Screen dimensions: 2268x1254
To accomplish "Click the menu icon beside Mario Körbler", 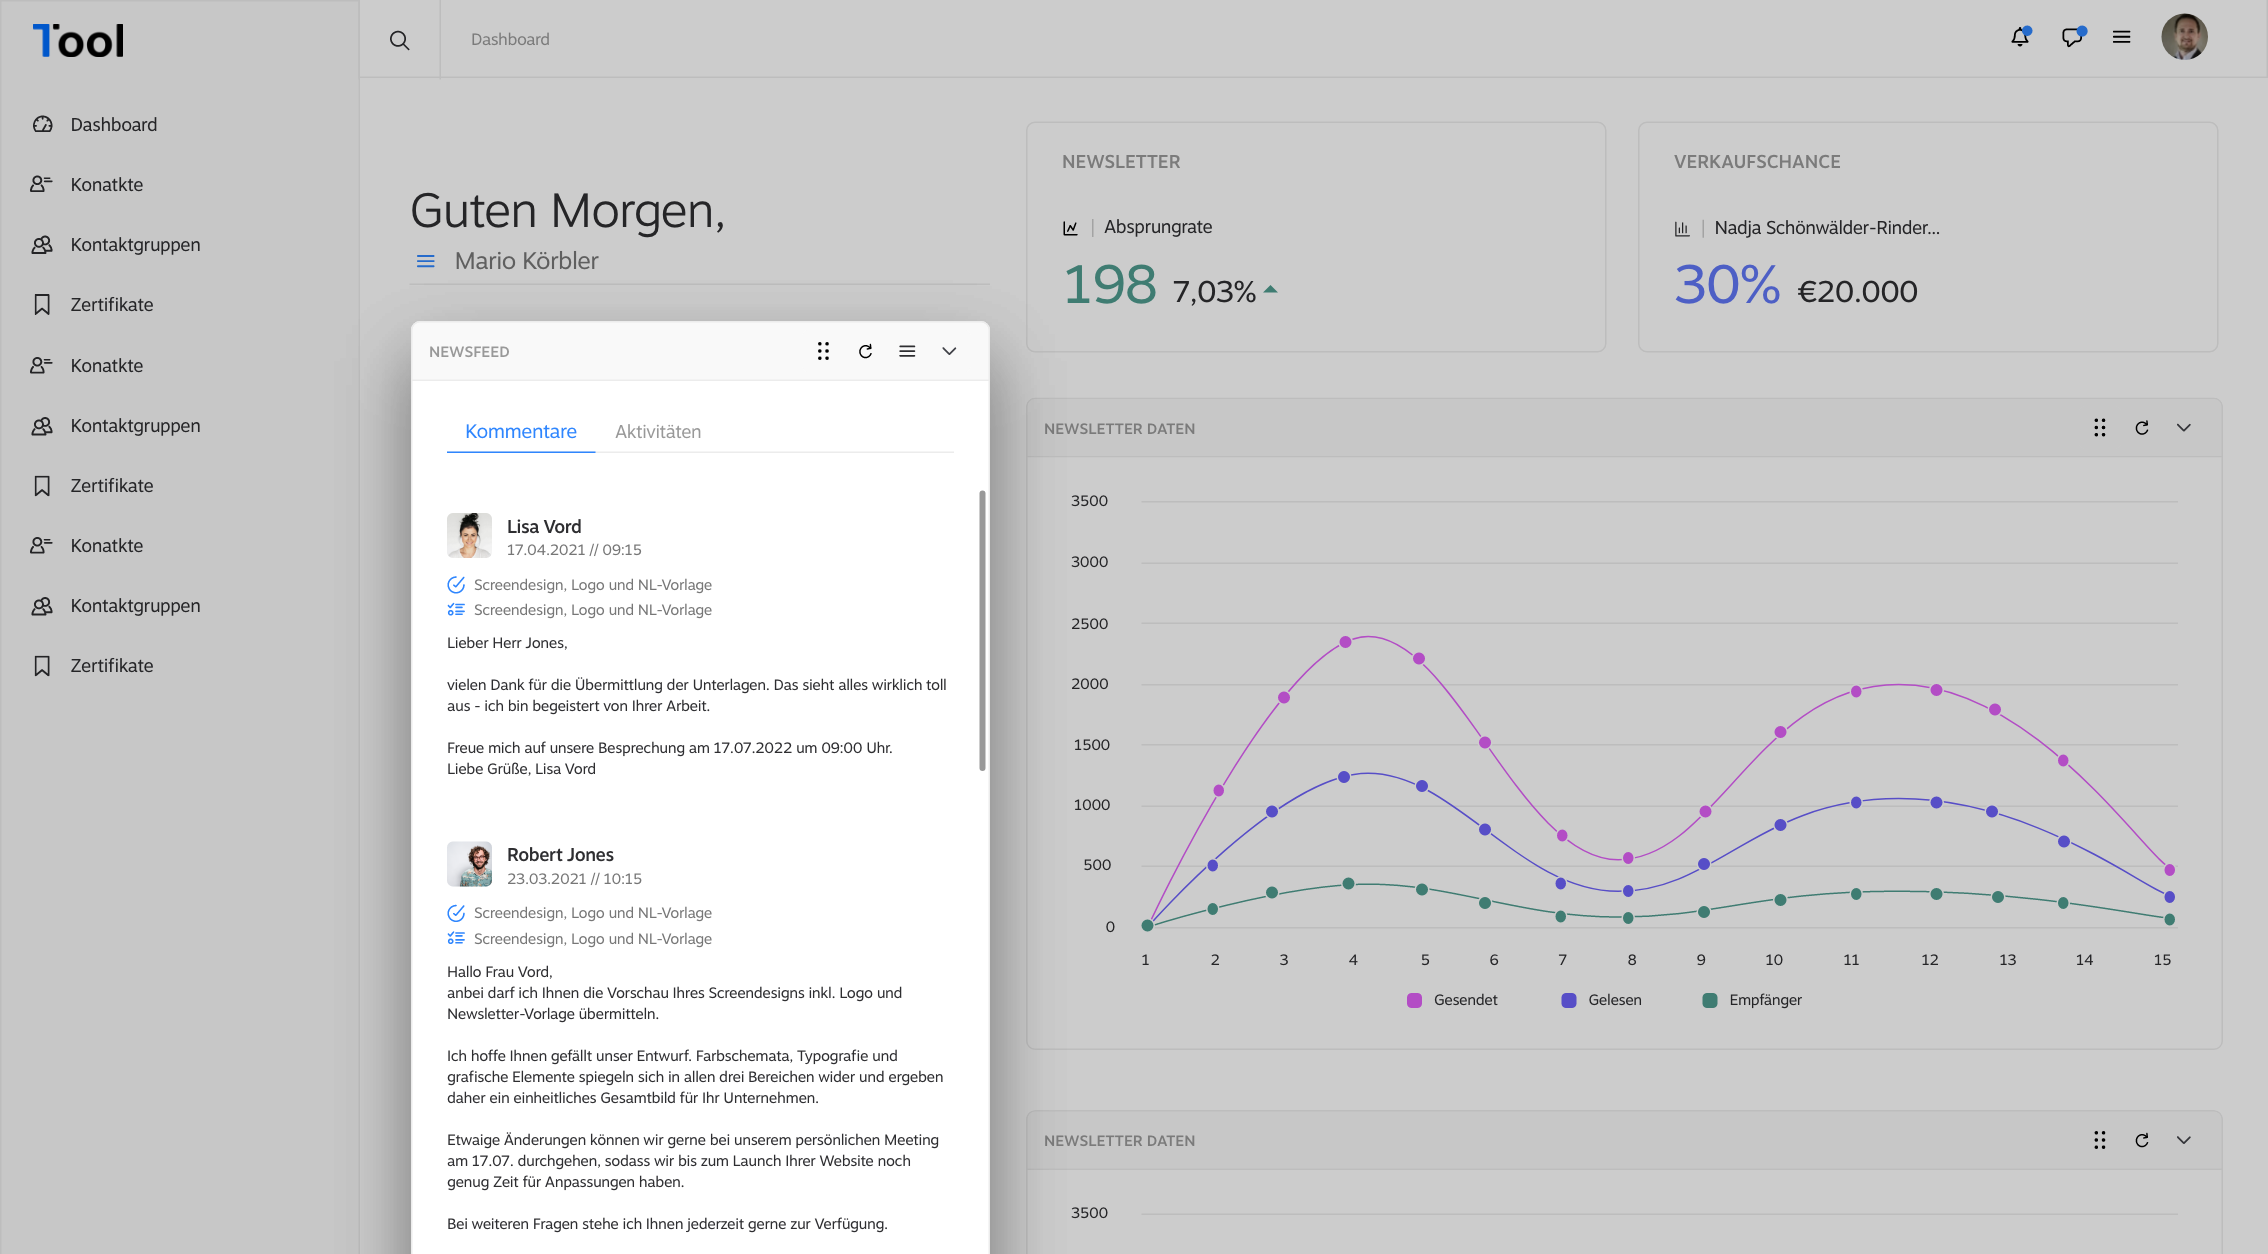I will pos(426,261).
